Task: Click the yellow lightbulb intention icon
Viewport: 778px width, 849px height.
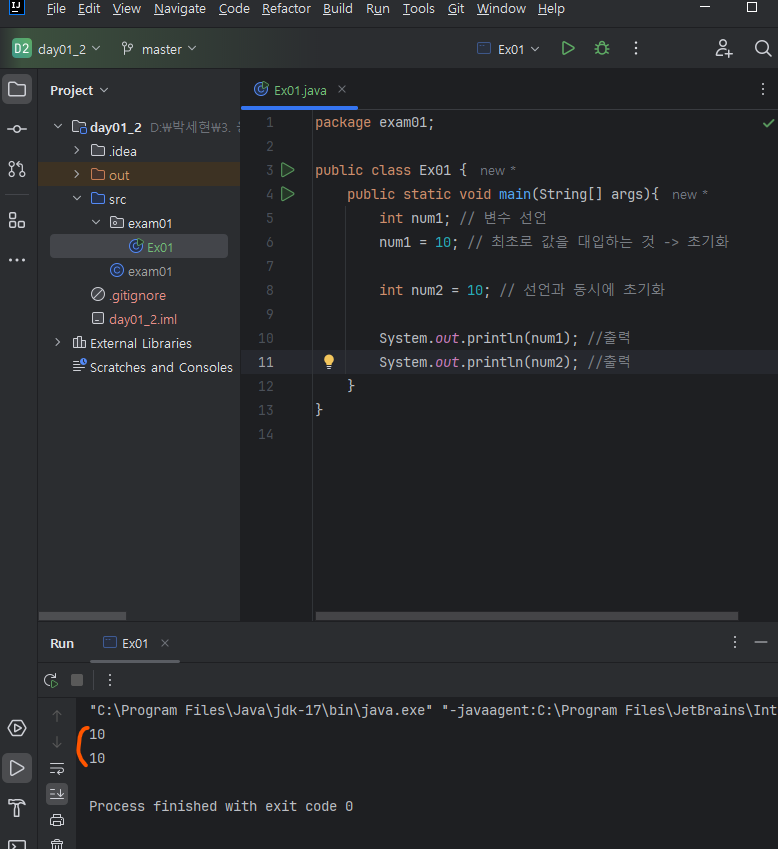Action: 328,362
